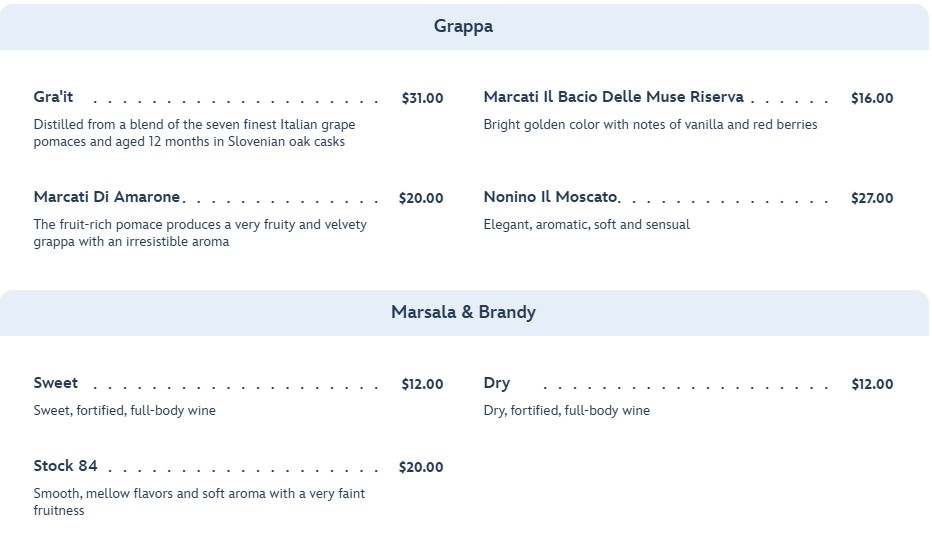Viewport: 932px width, 542px height.
Task: Pick the Sweet marsala item name
Action: pos(55,383)
